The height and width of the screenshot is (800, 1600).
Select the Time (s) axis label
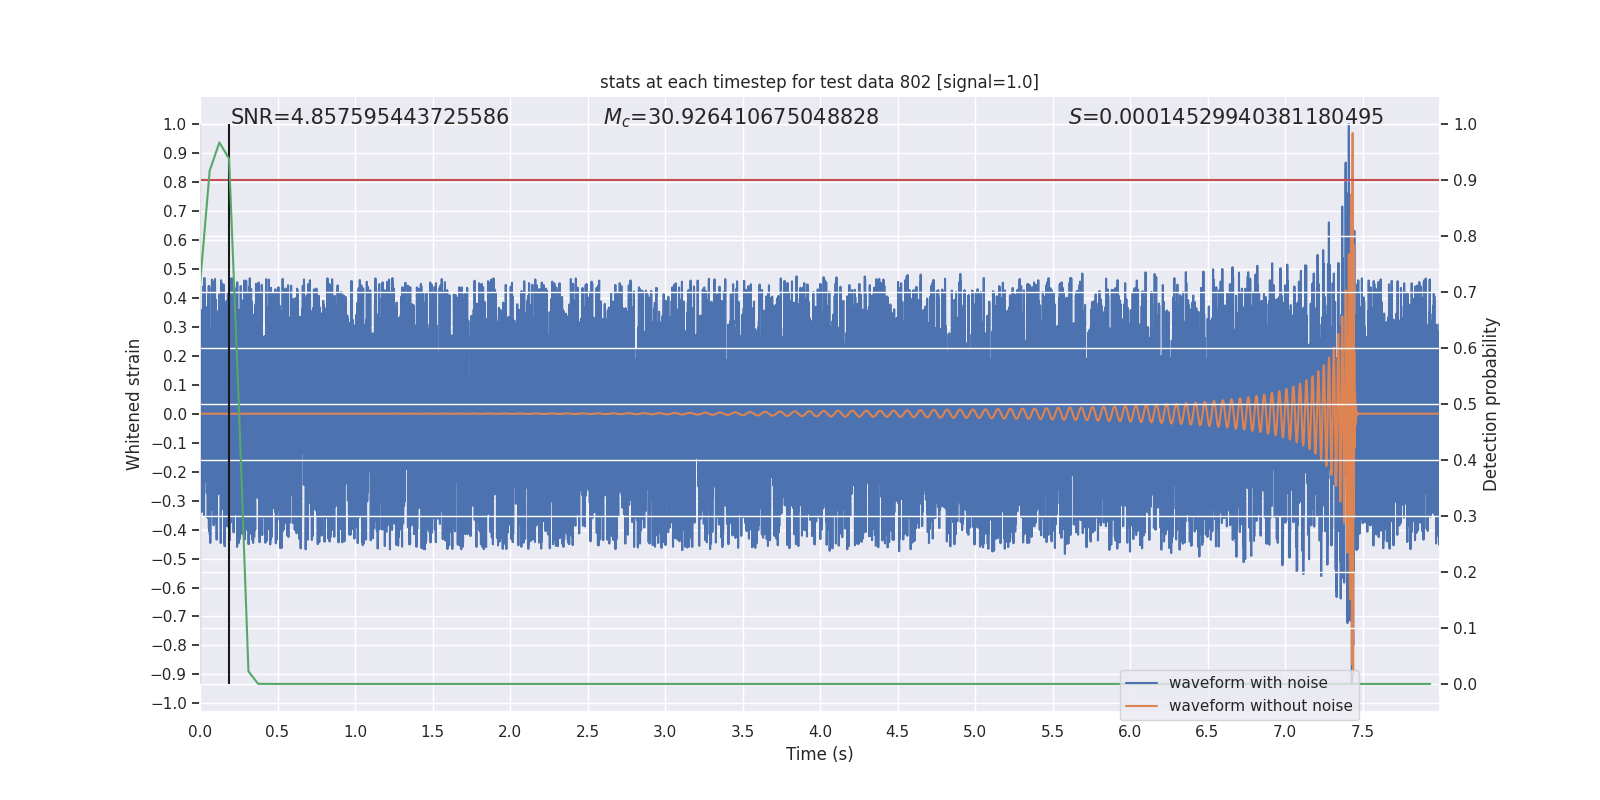(819, 754)
